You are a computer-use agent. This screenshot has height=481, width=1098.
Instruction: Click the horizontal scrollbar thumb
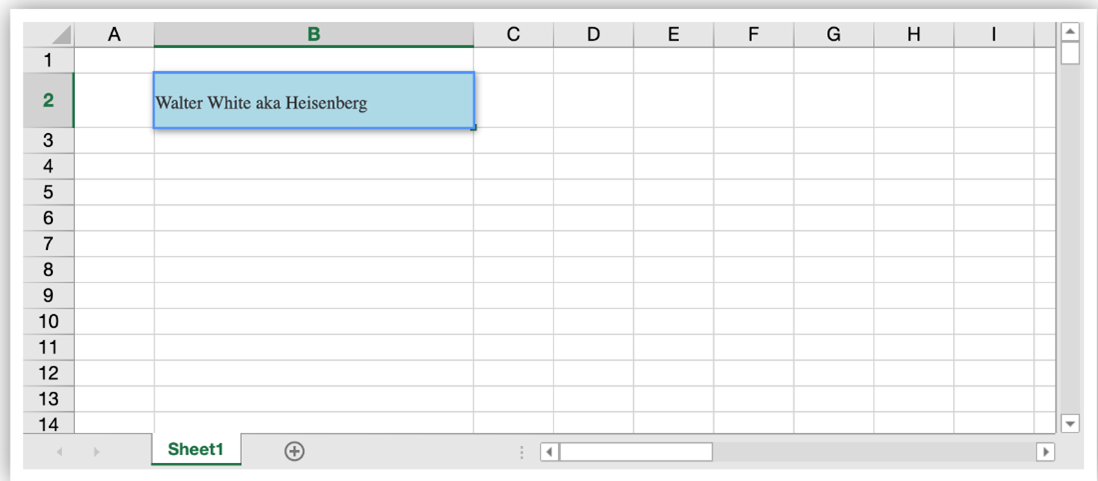tap(635, 452)
